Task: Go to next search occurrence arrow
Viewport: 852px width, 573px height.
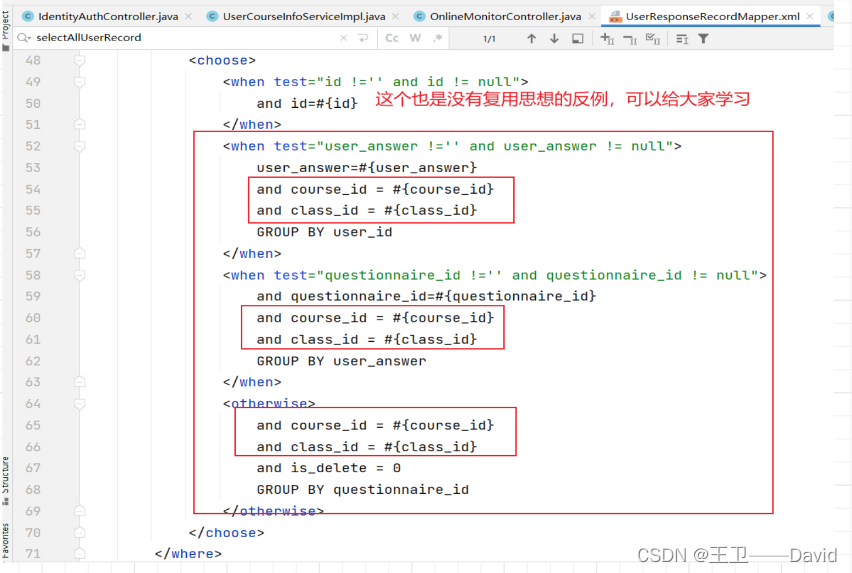Action: tap(554, 39)
